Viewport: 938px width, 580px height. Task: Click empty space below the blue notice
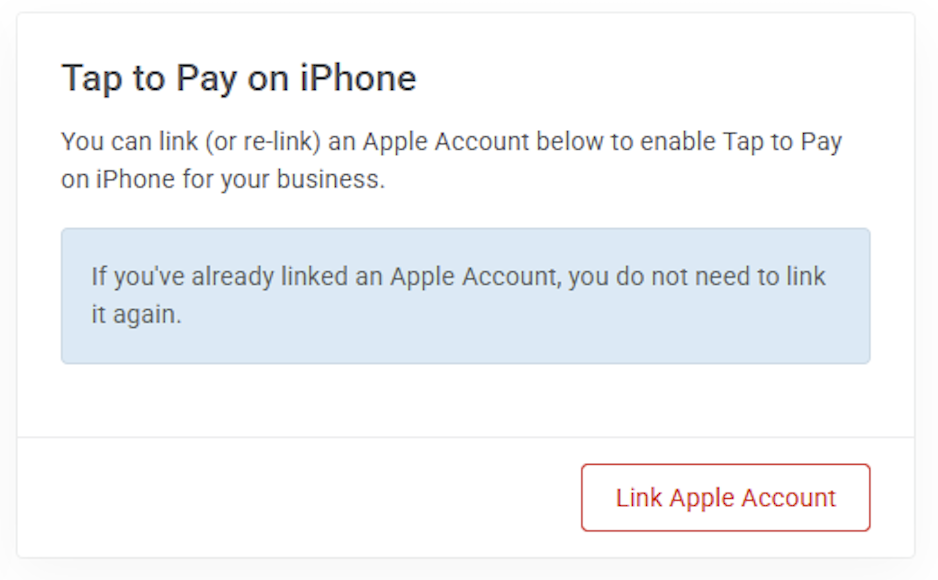(465, 400)
